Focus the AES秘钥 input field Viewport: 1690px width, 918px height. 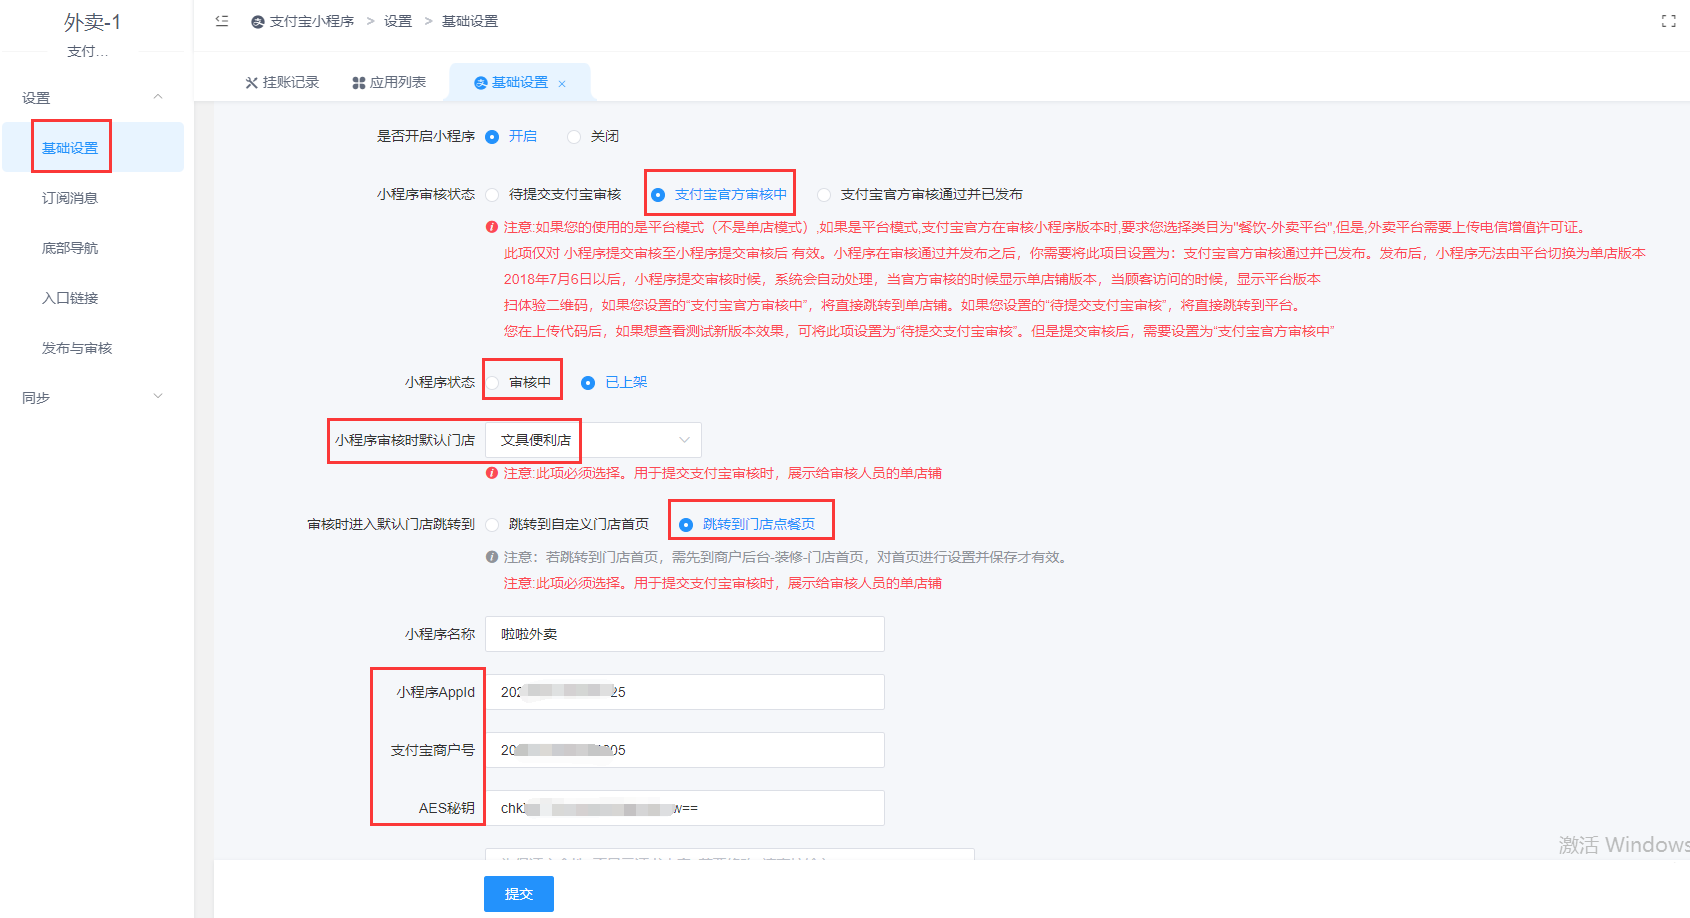(685, 808)
